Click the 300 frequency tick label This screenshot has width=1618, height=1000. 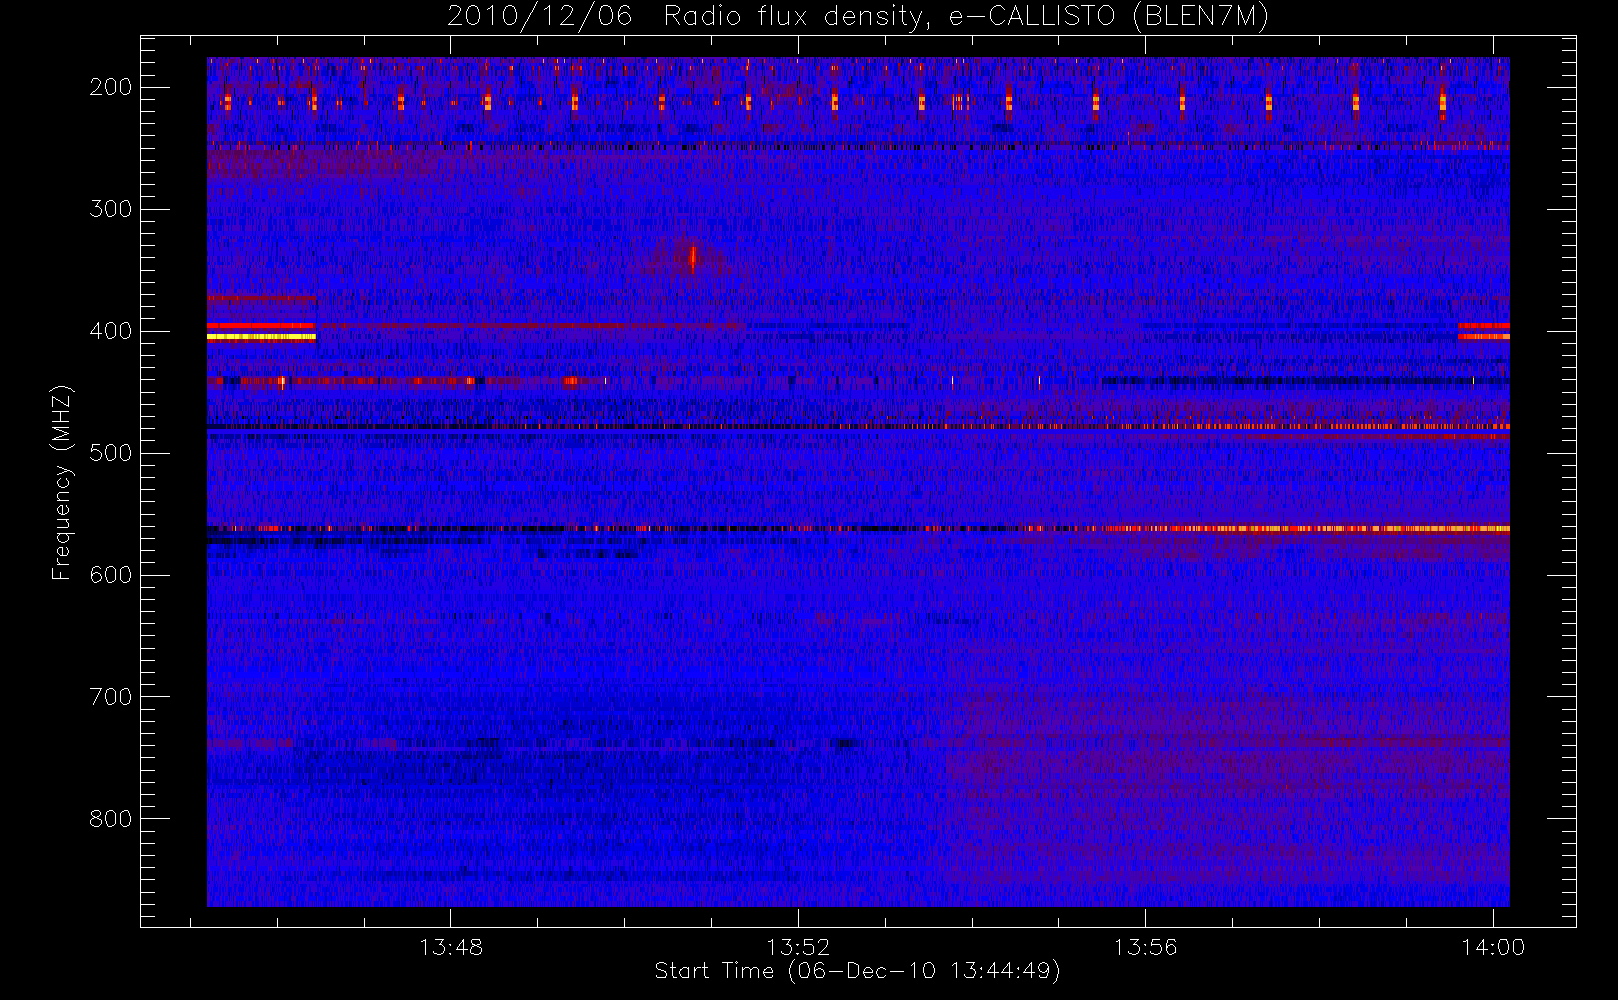111,209
